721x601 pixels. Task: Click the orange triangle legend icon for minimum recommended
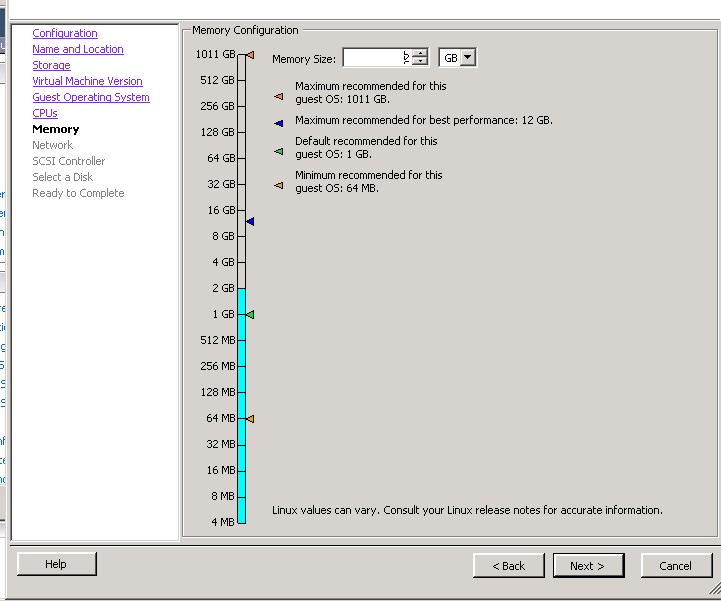click(278, 185)
